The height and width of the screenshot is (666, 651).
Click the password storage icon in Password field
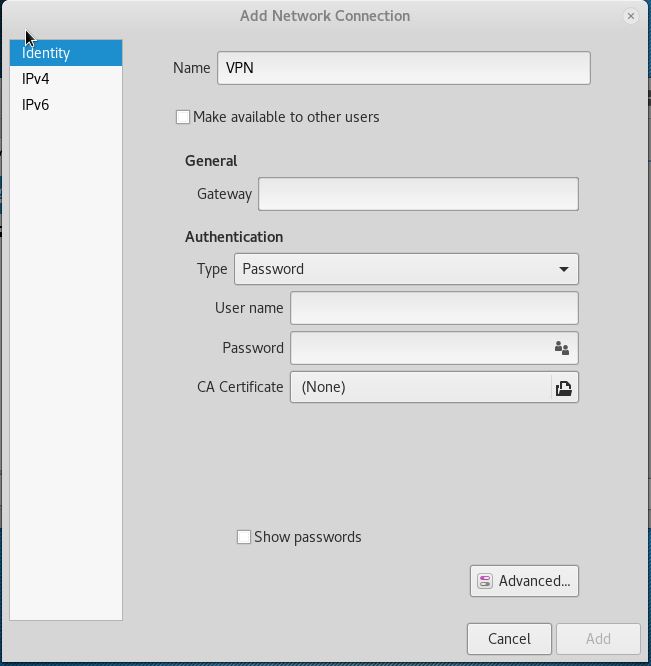click(561, 348)
